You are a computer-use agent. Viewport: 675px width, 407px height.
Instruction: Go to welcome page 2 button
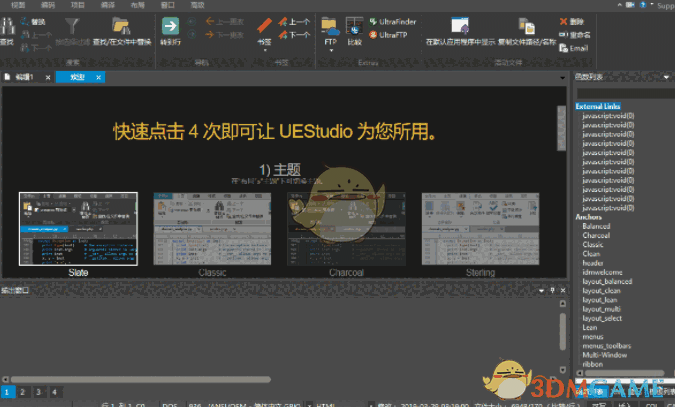pos(22,392)
